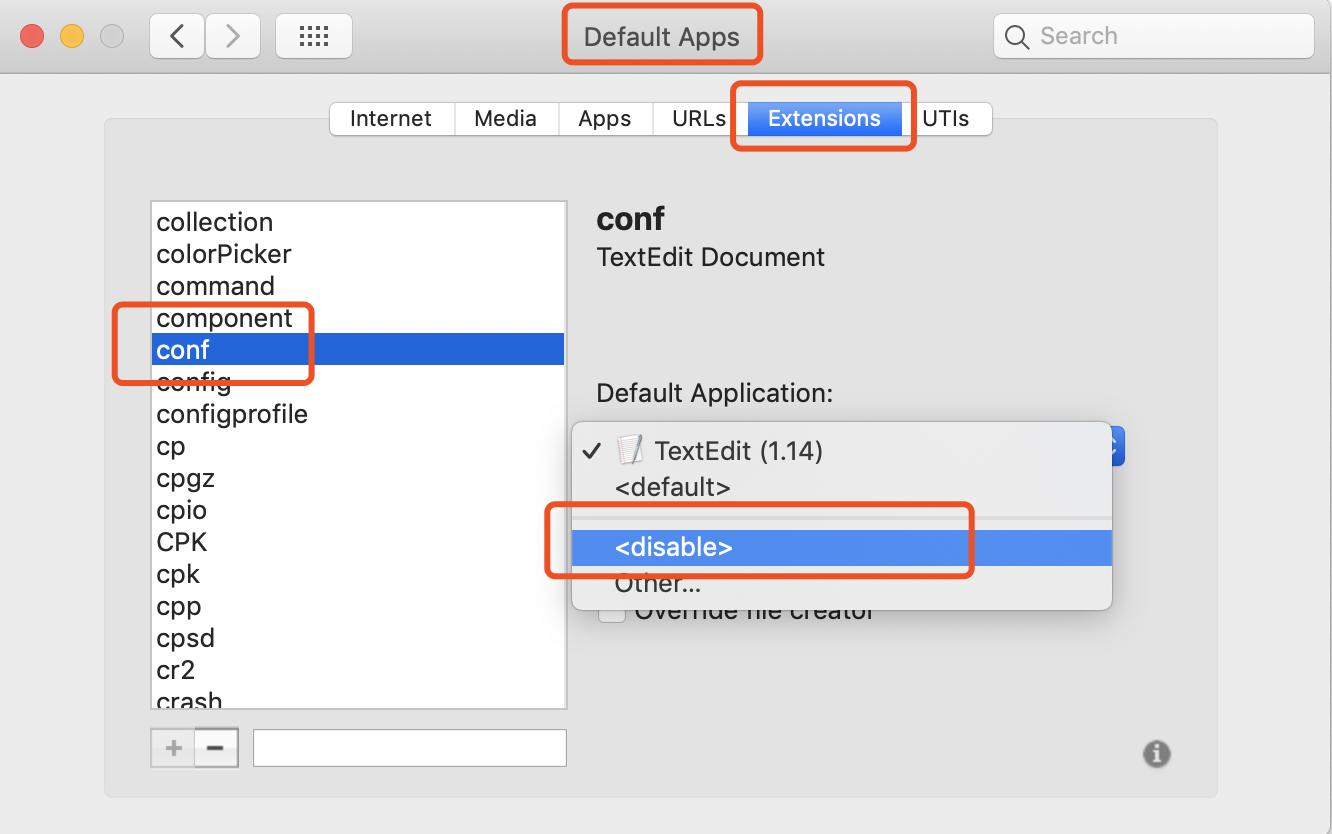The image size is (1332, 834).
Task: Open the info button at bottom right
Action: [x=1156, y=753]
